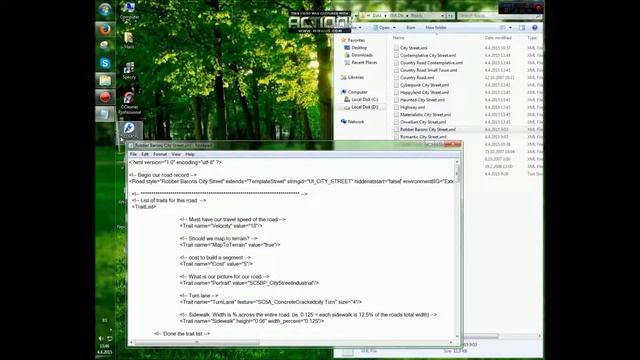Open the Format menu in Notepad
Screen dimensions: 640x360
[160, 154]
